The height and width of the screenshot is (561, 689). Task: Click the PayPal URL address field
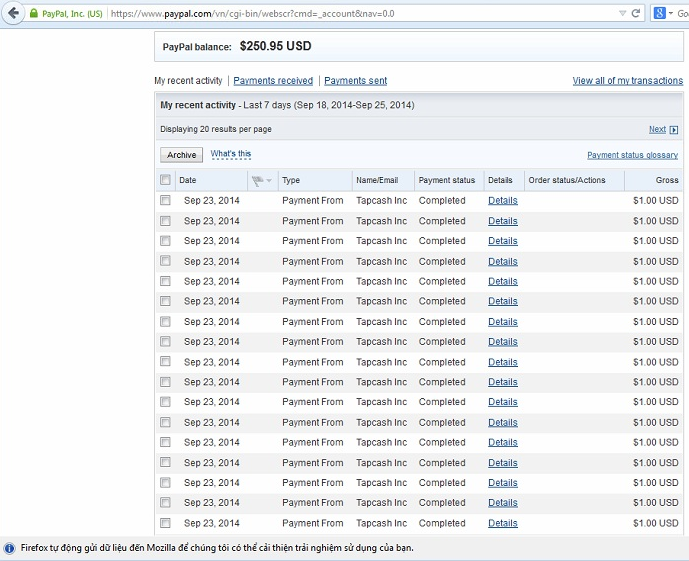[x=350, y=14]
